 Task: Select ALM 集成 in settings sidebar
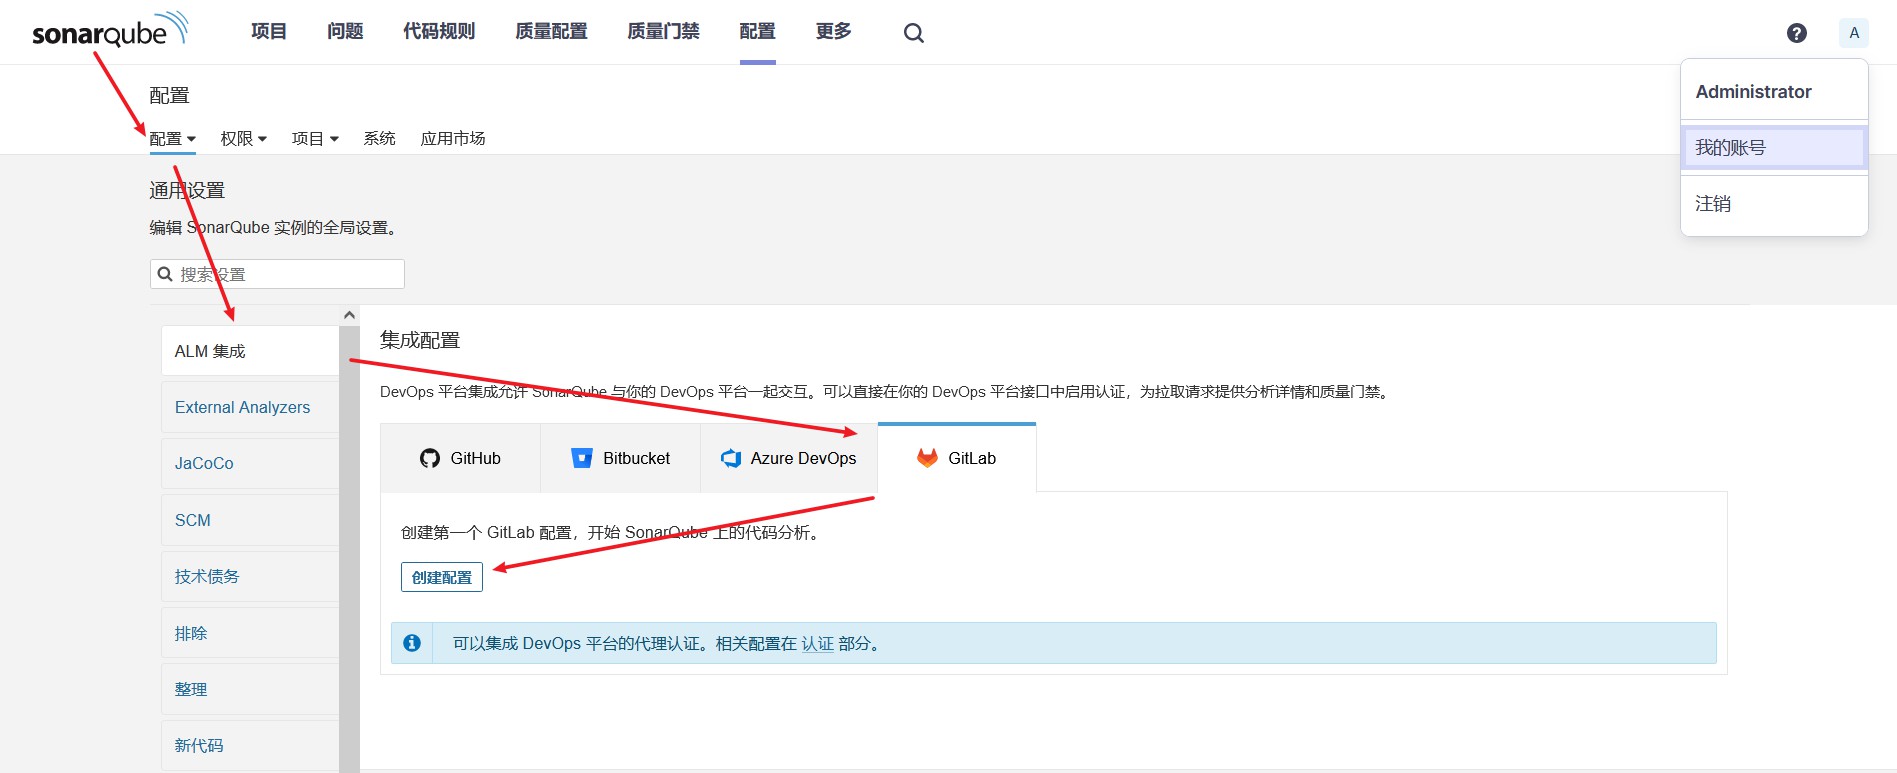250,351
